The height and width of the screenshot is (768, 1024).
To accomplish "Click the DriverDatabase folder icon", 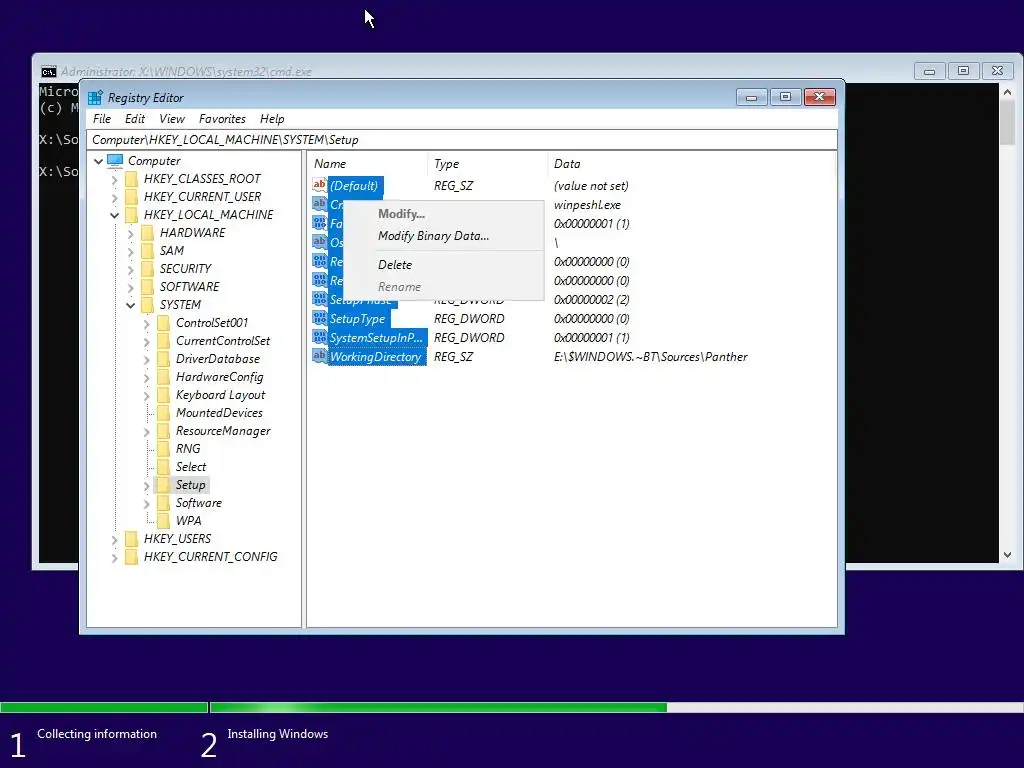I will [x=163, y=359].
